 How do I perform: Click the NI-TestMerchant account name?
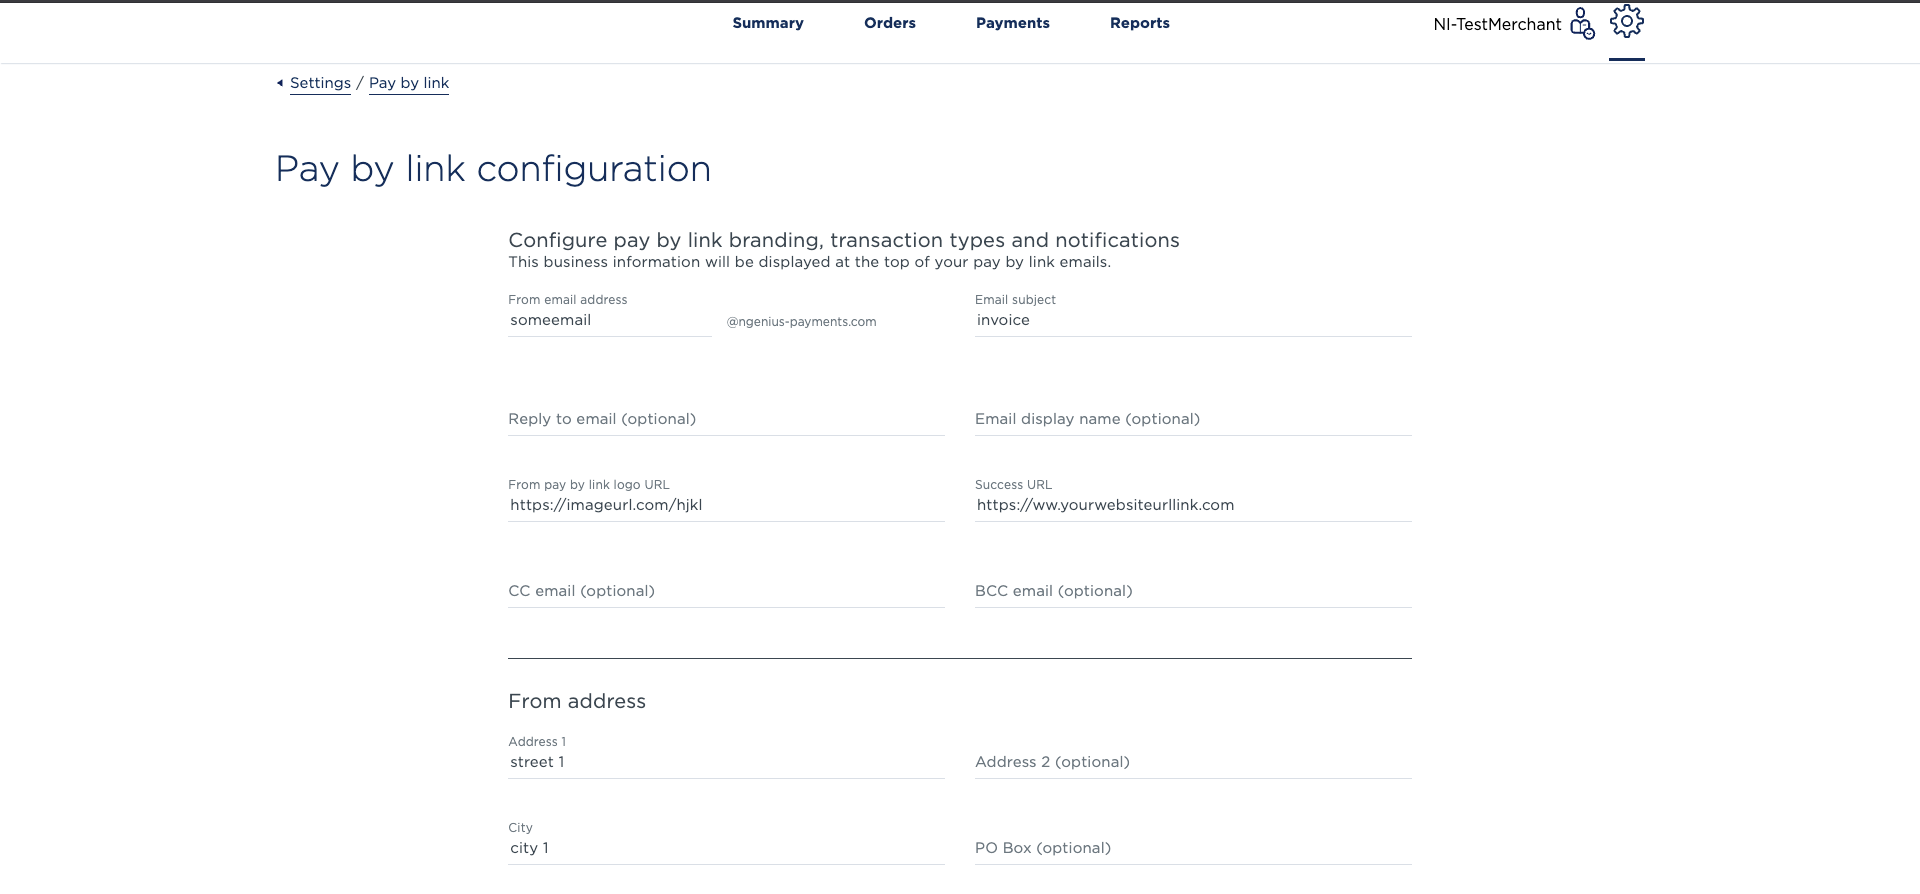pyautogui.click(x=1497, y=24)
